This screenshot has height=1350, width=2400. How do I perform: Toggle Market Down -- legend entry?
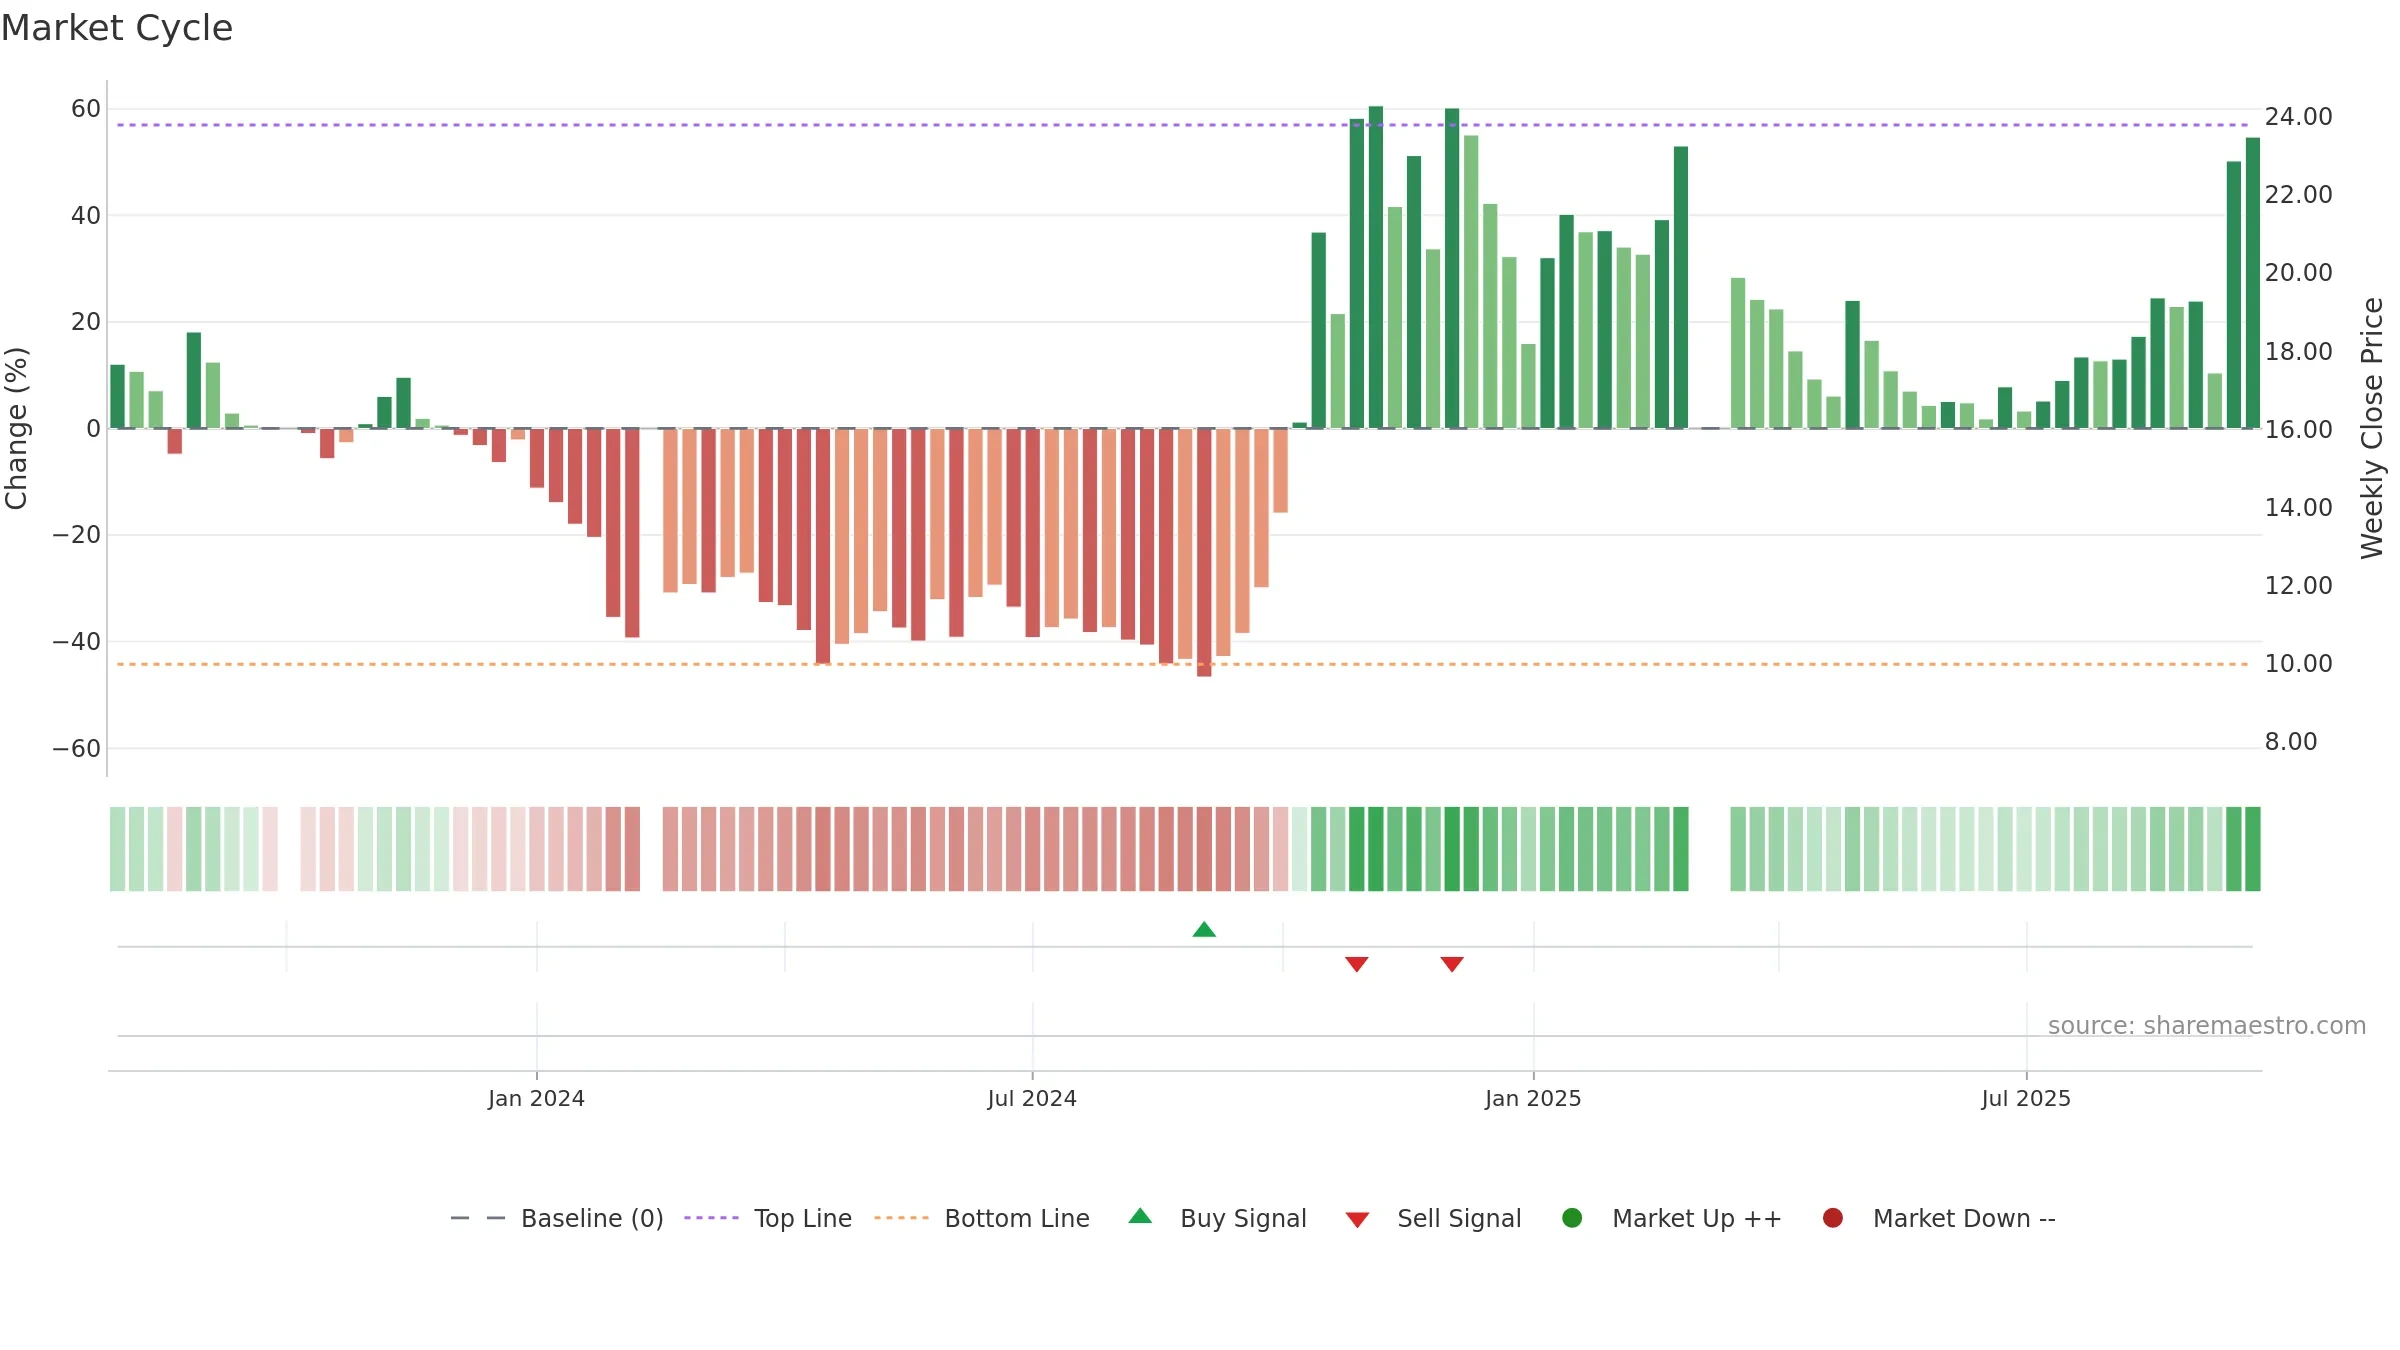[1939, 1218]
